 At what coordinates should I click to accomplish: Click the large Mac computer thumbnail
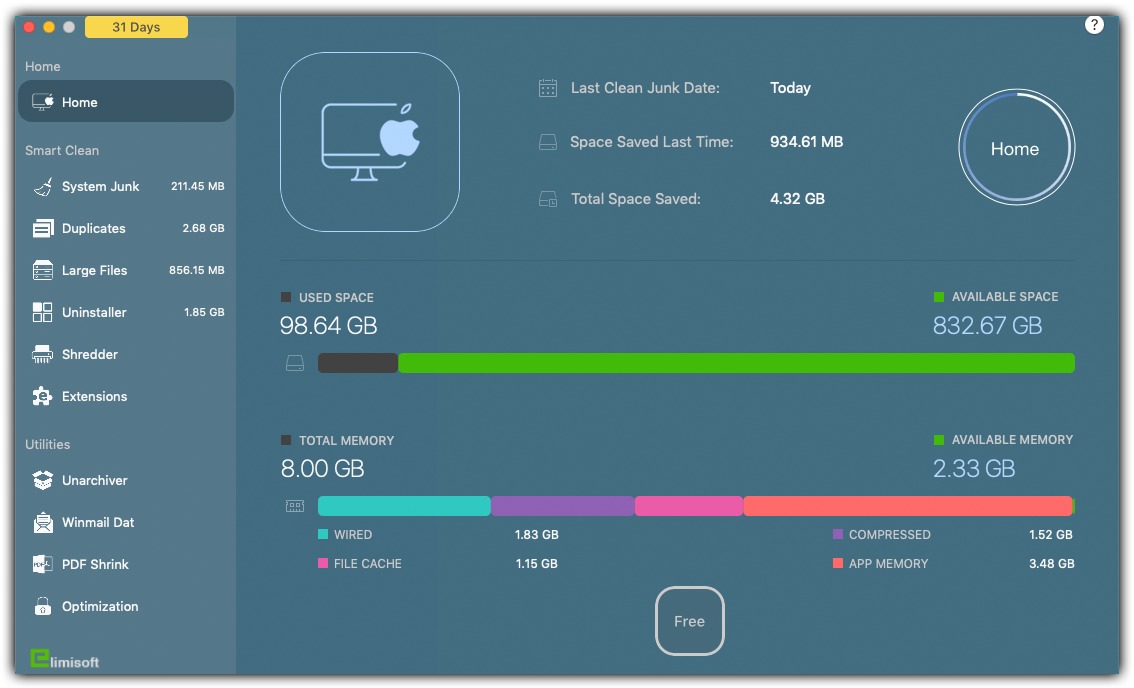pyautogui.click(x=370, y=142)
